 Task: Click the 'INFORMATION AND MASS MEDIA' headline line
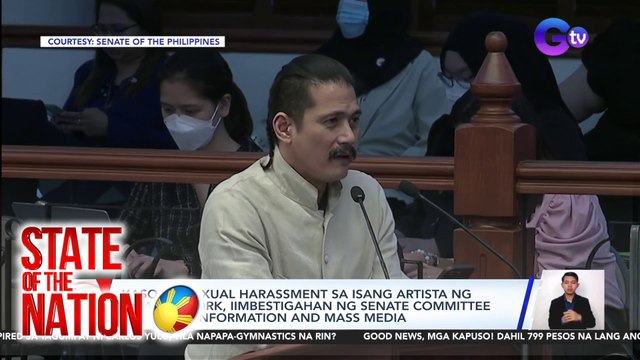pos(303,318)
